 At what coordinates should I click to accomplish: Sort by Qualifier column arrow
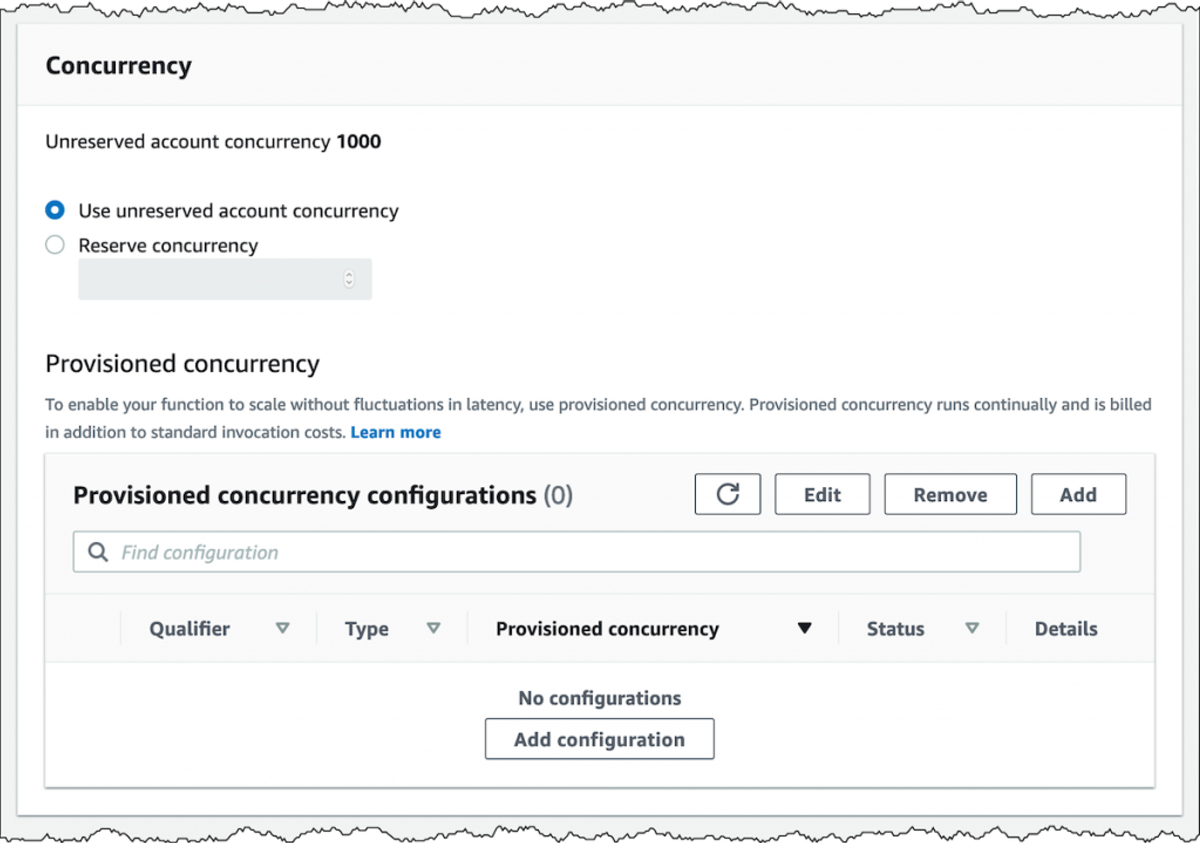283,628
